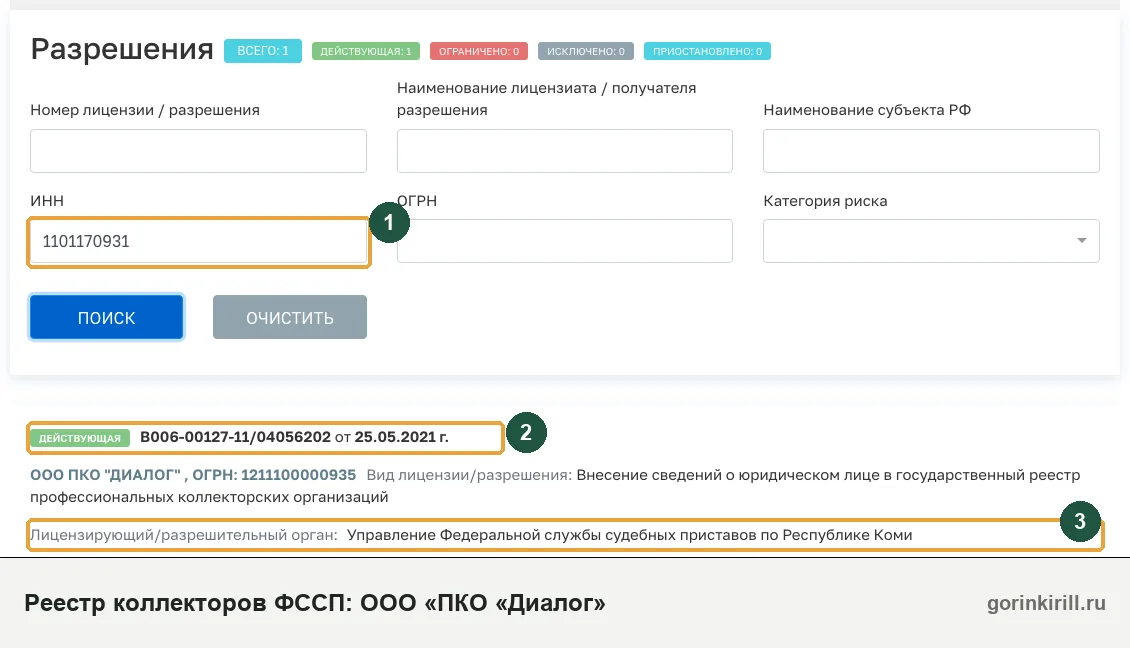Click the ПРИОСТАНОВЛЕНО: 0 badge

click(x=707, y=51)
